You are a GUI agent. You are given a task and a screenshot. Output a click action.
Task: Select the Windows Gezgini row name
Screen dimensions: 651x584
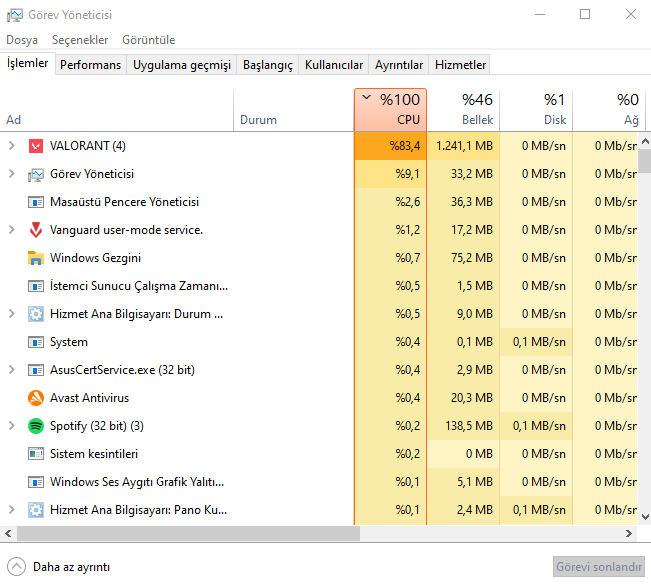(x=95, y=258)
